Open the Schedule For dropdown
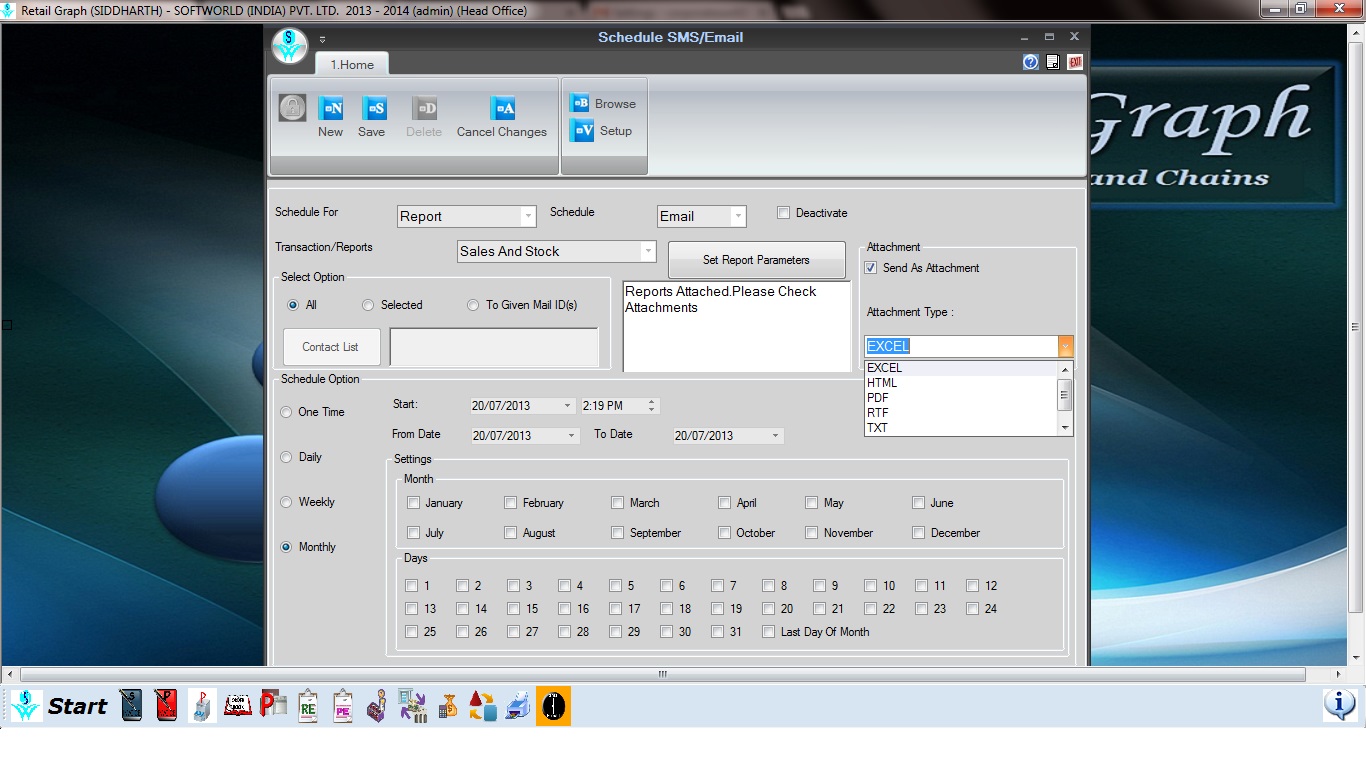The image size is (1366, 768). click(530, 216)
